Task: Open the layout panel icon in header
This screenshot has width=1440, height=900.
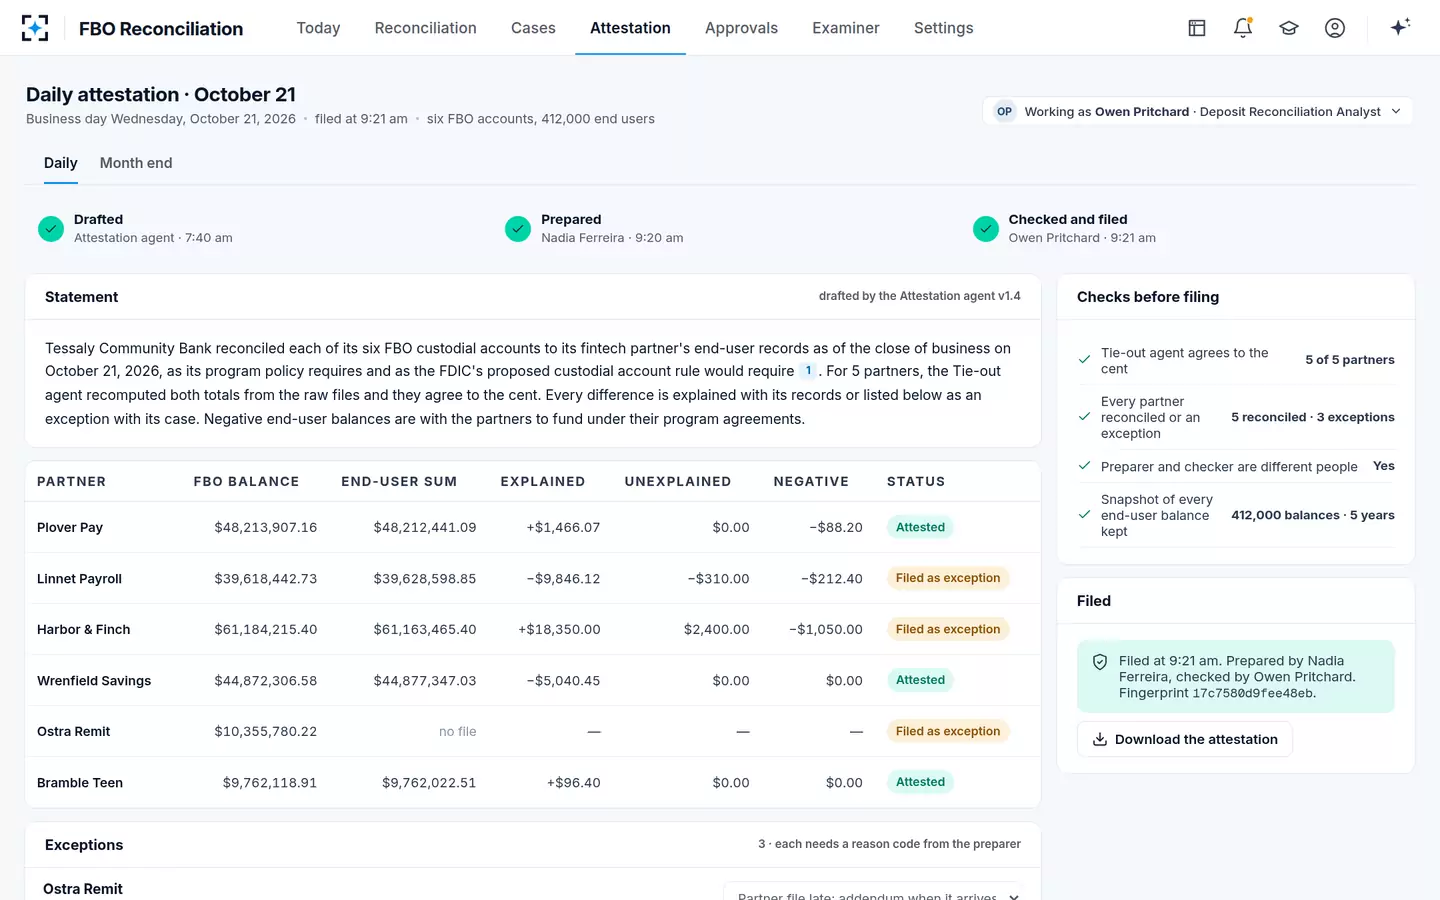Action: [1197, 28]
